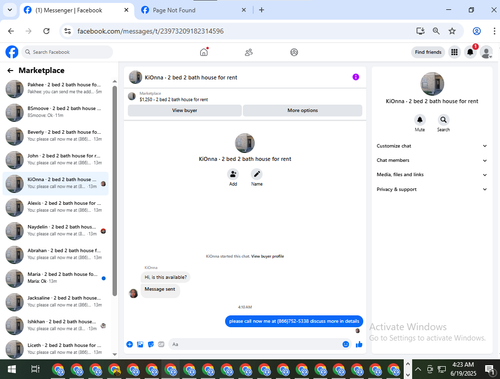Mute the KiOnna conversation
This screenshot has height=379, width=500.
pyautogui.click(x=420, y=119)
